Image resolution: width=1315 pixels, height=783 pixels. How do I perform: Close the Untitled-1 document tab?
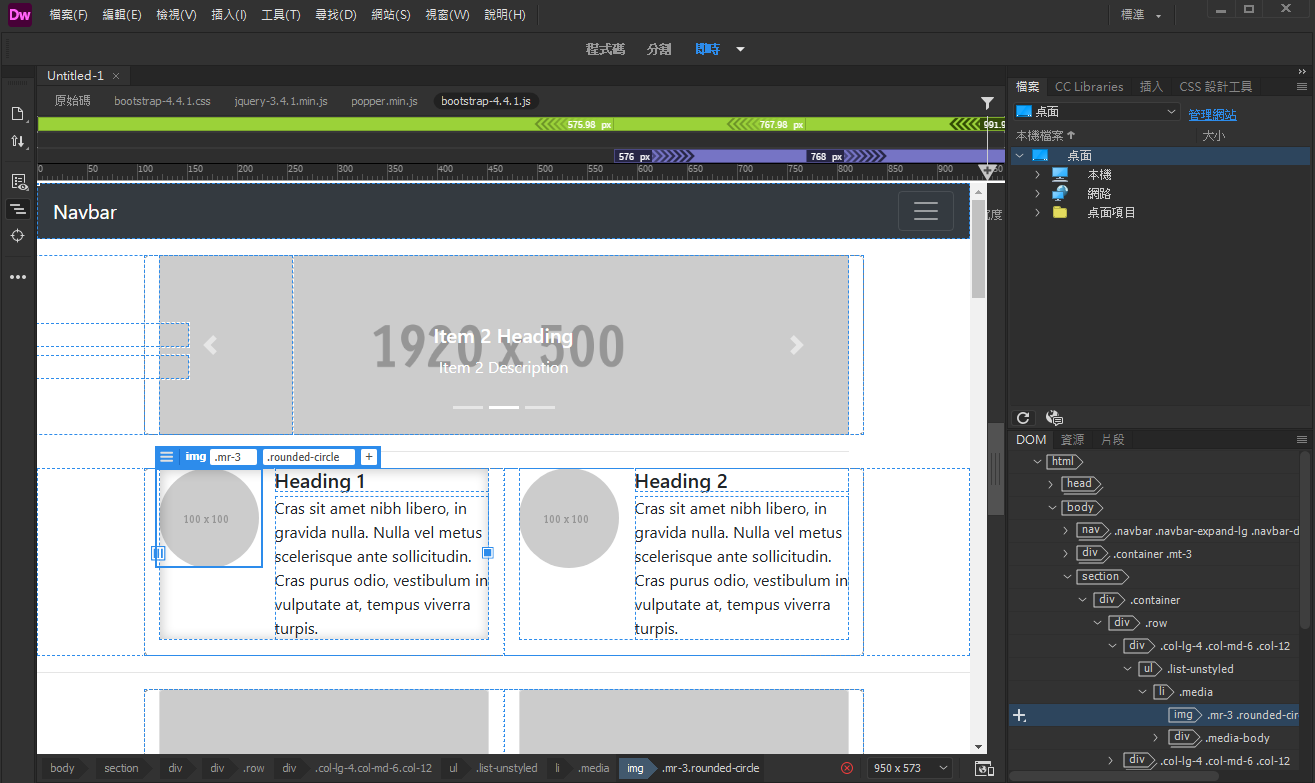[x=116, y=76]
